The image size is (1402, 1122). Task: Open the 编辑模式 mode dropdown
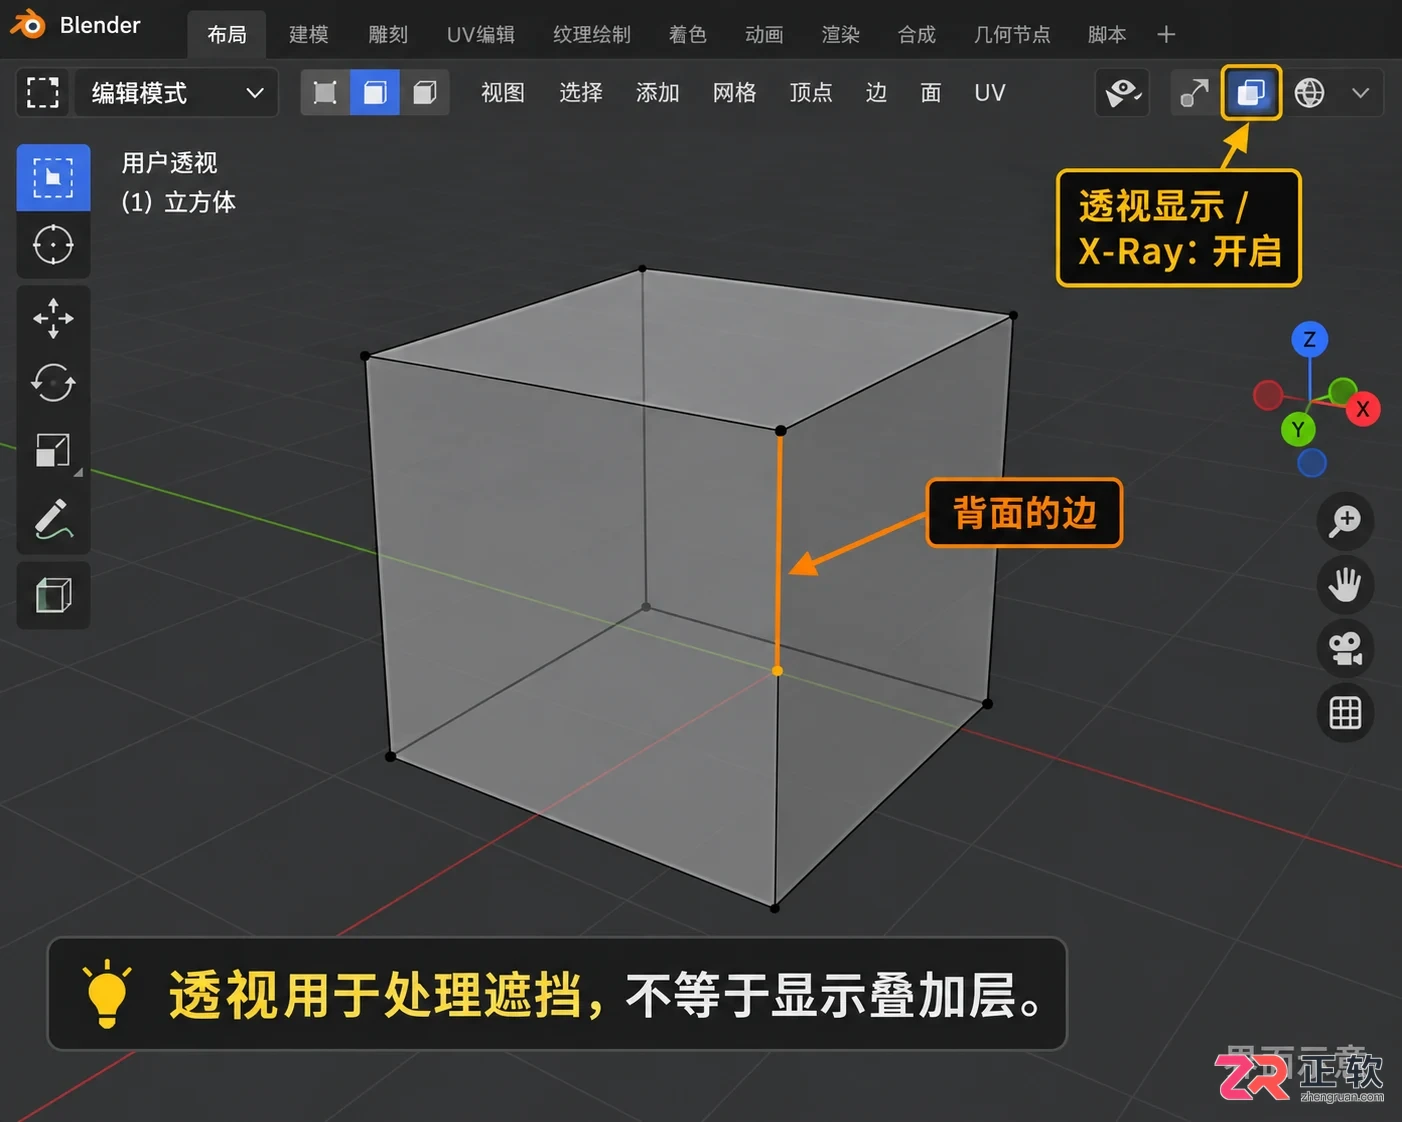(x=177, y=93)
